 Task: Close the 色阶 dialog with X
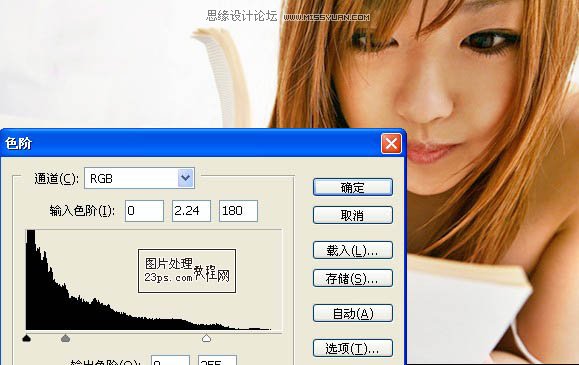tap(391, 144)
